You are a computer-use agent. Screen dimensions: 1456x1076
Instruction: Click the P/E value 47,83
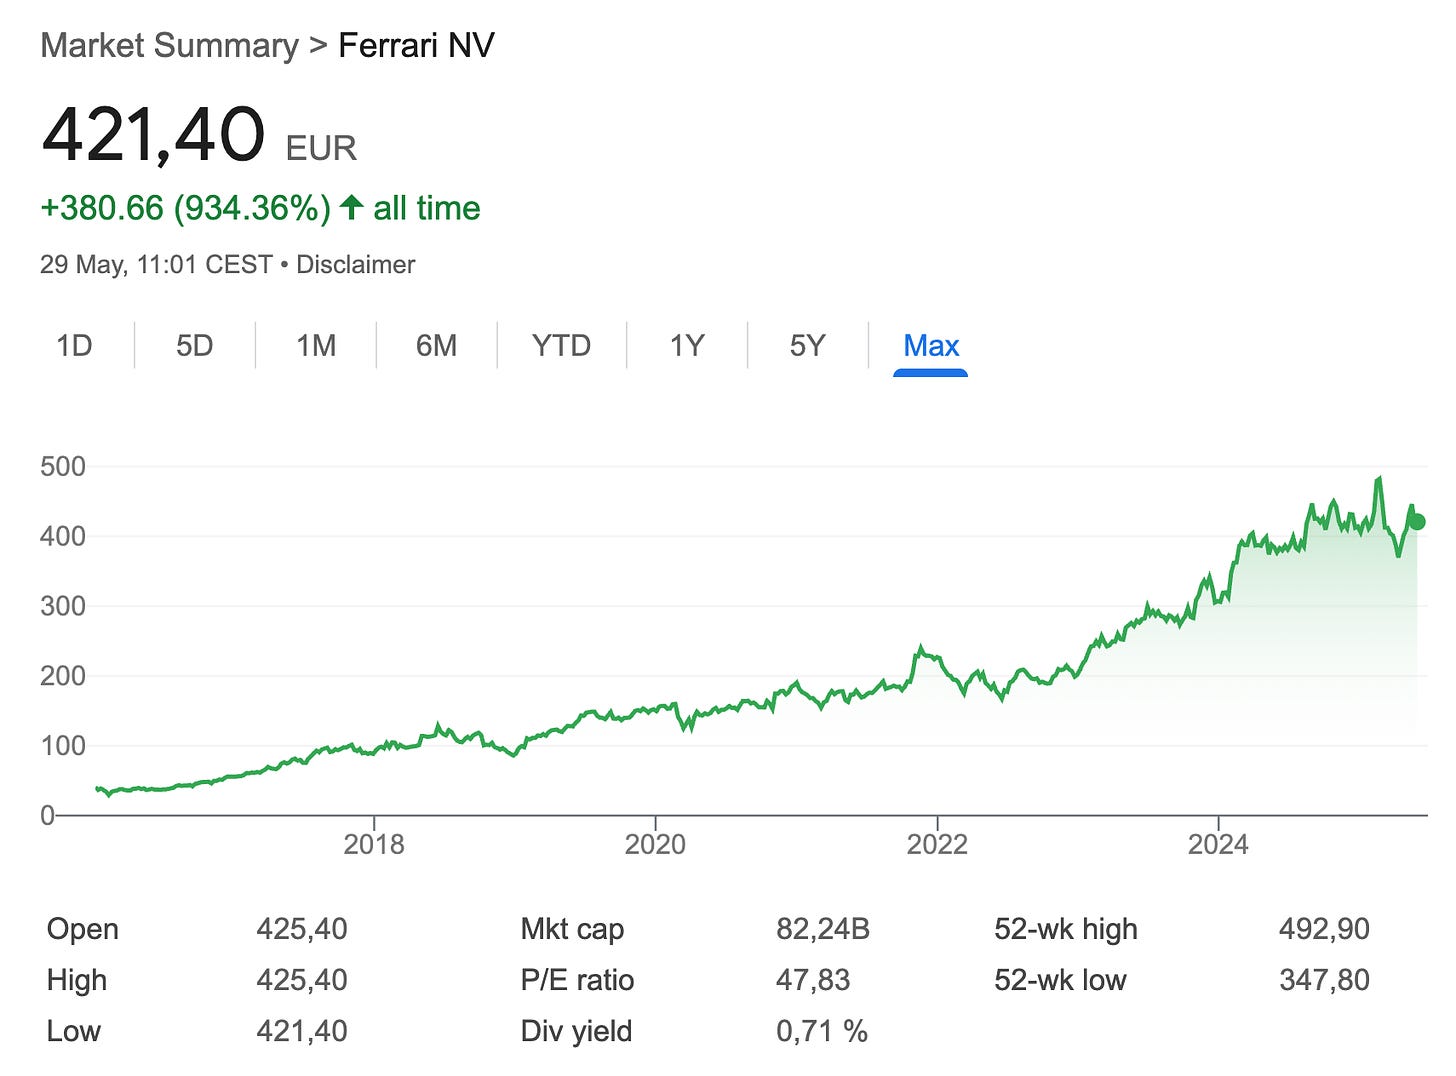point(813,980)
